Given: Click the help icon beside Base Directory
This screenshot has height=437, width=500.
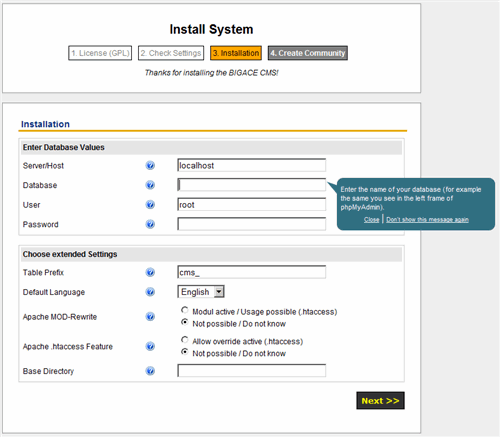Looking at the screenshot, I should point(150,371).
